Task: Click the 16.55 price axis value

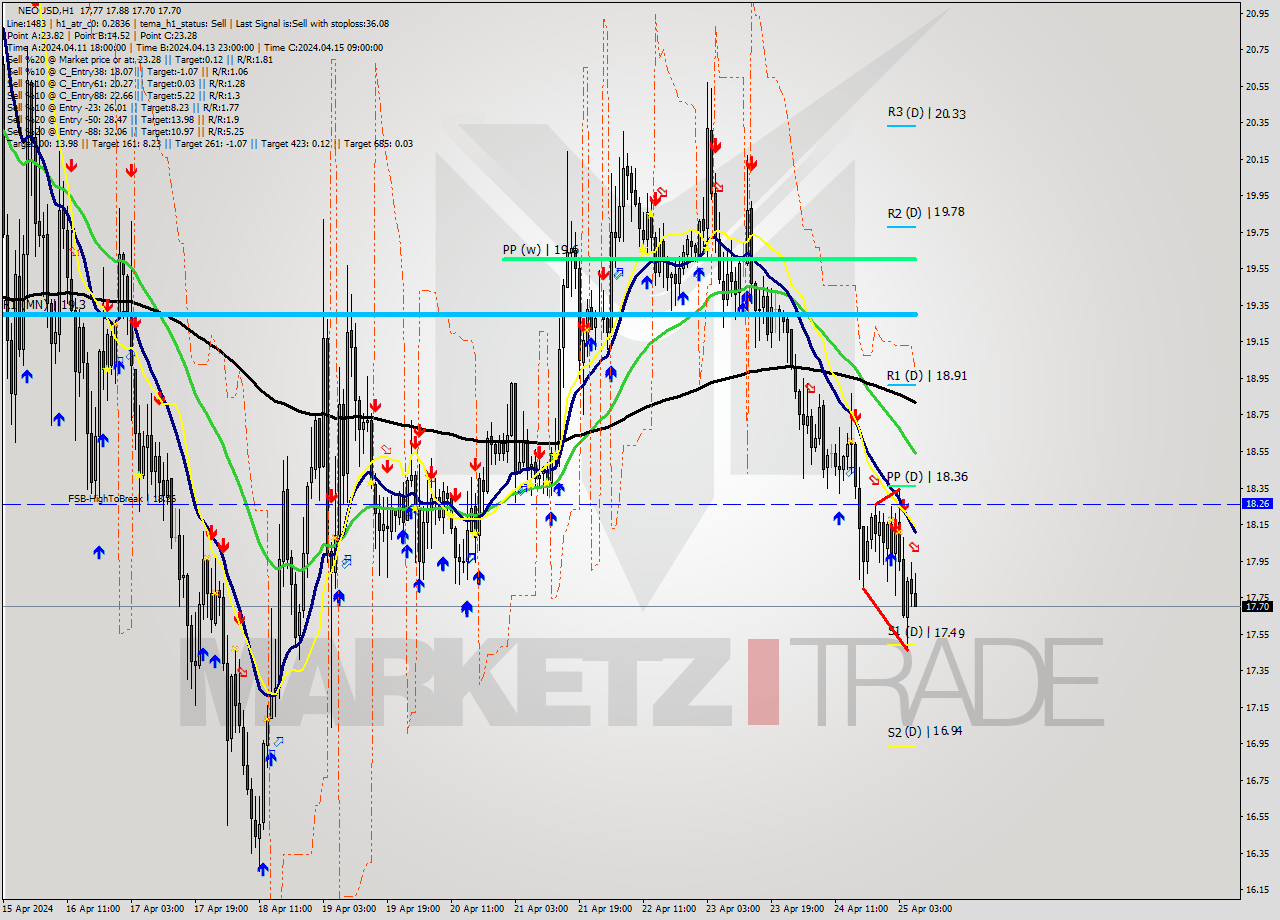Action: pos(1257,816)
